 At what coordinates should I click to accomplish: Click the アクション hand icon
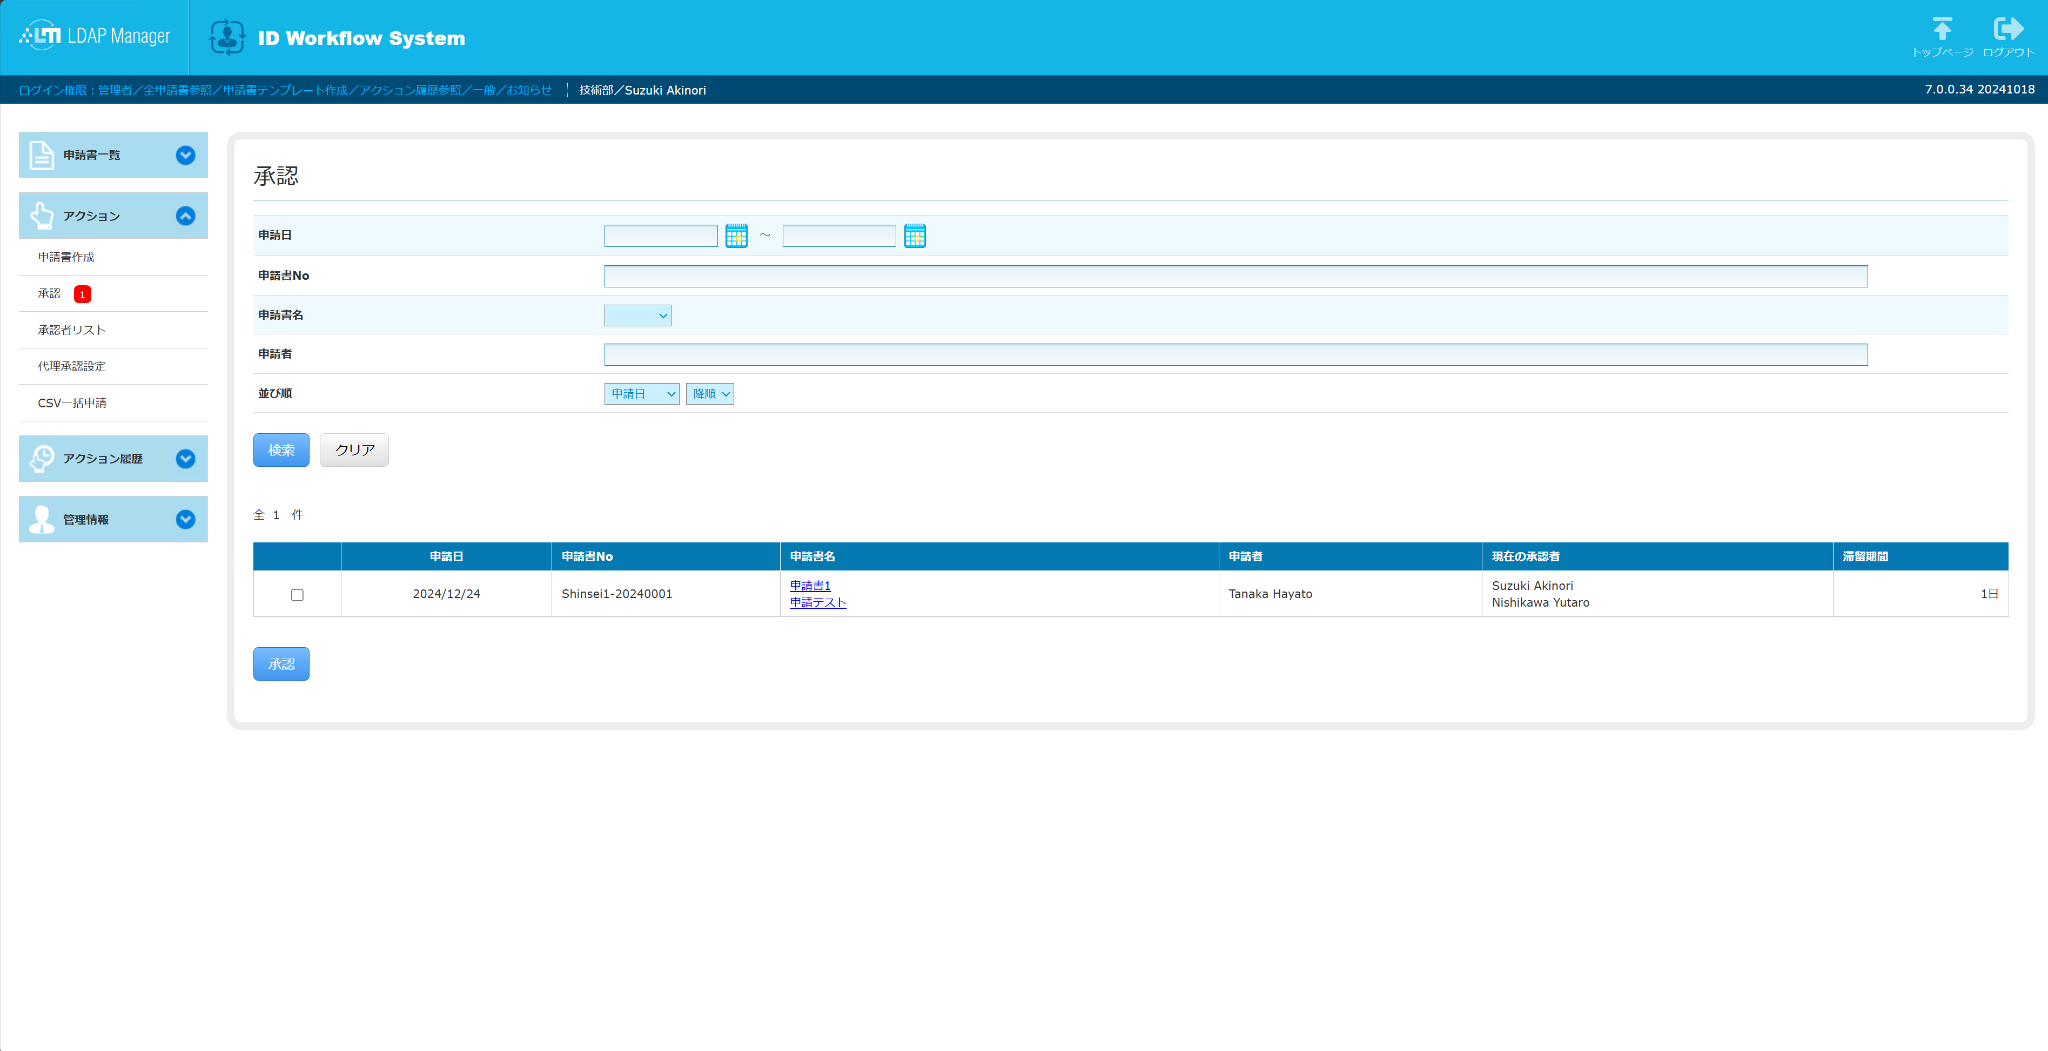point(42,216)
